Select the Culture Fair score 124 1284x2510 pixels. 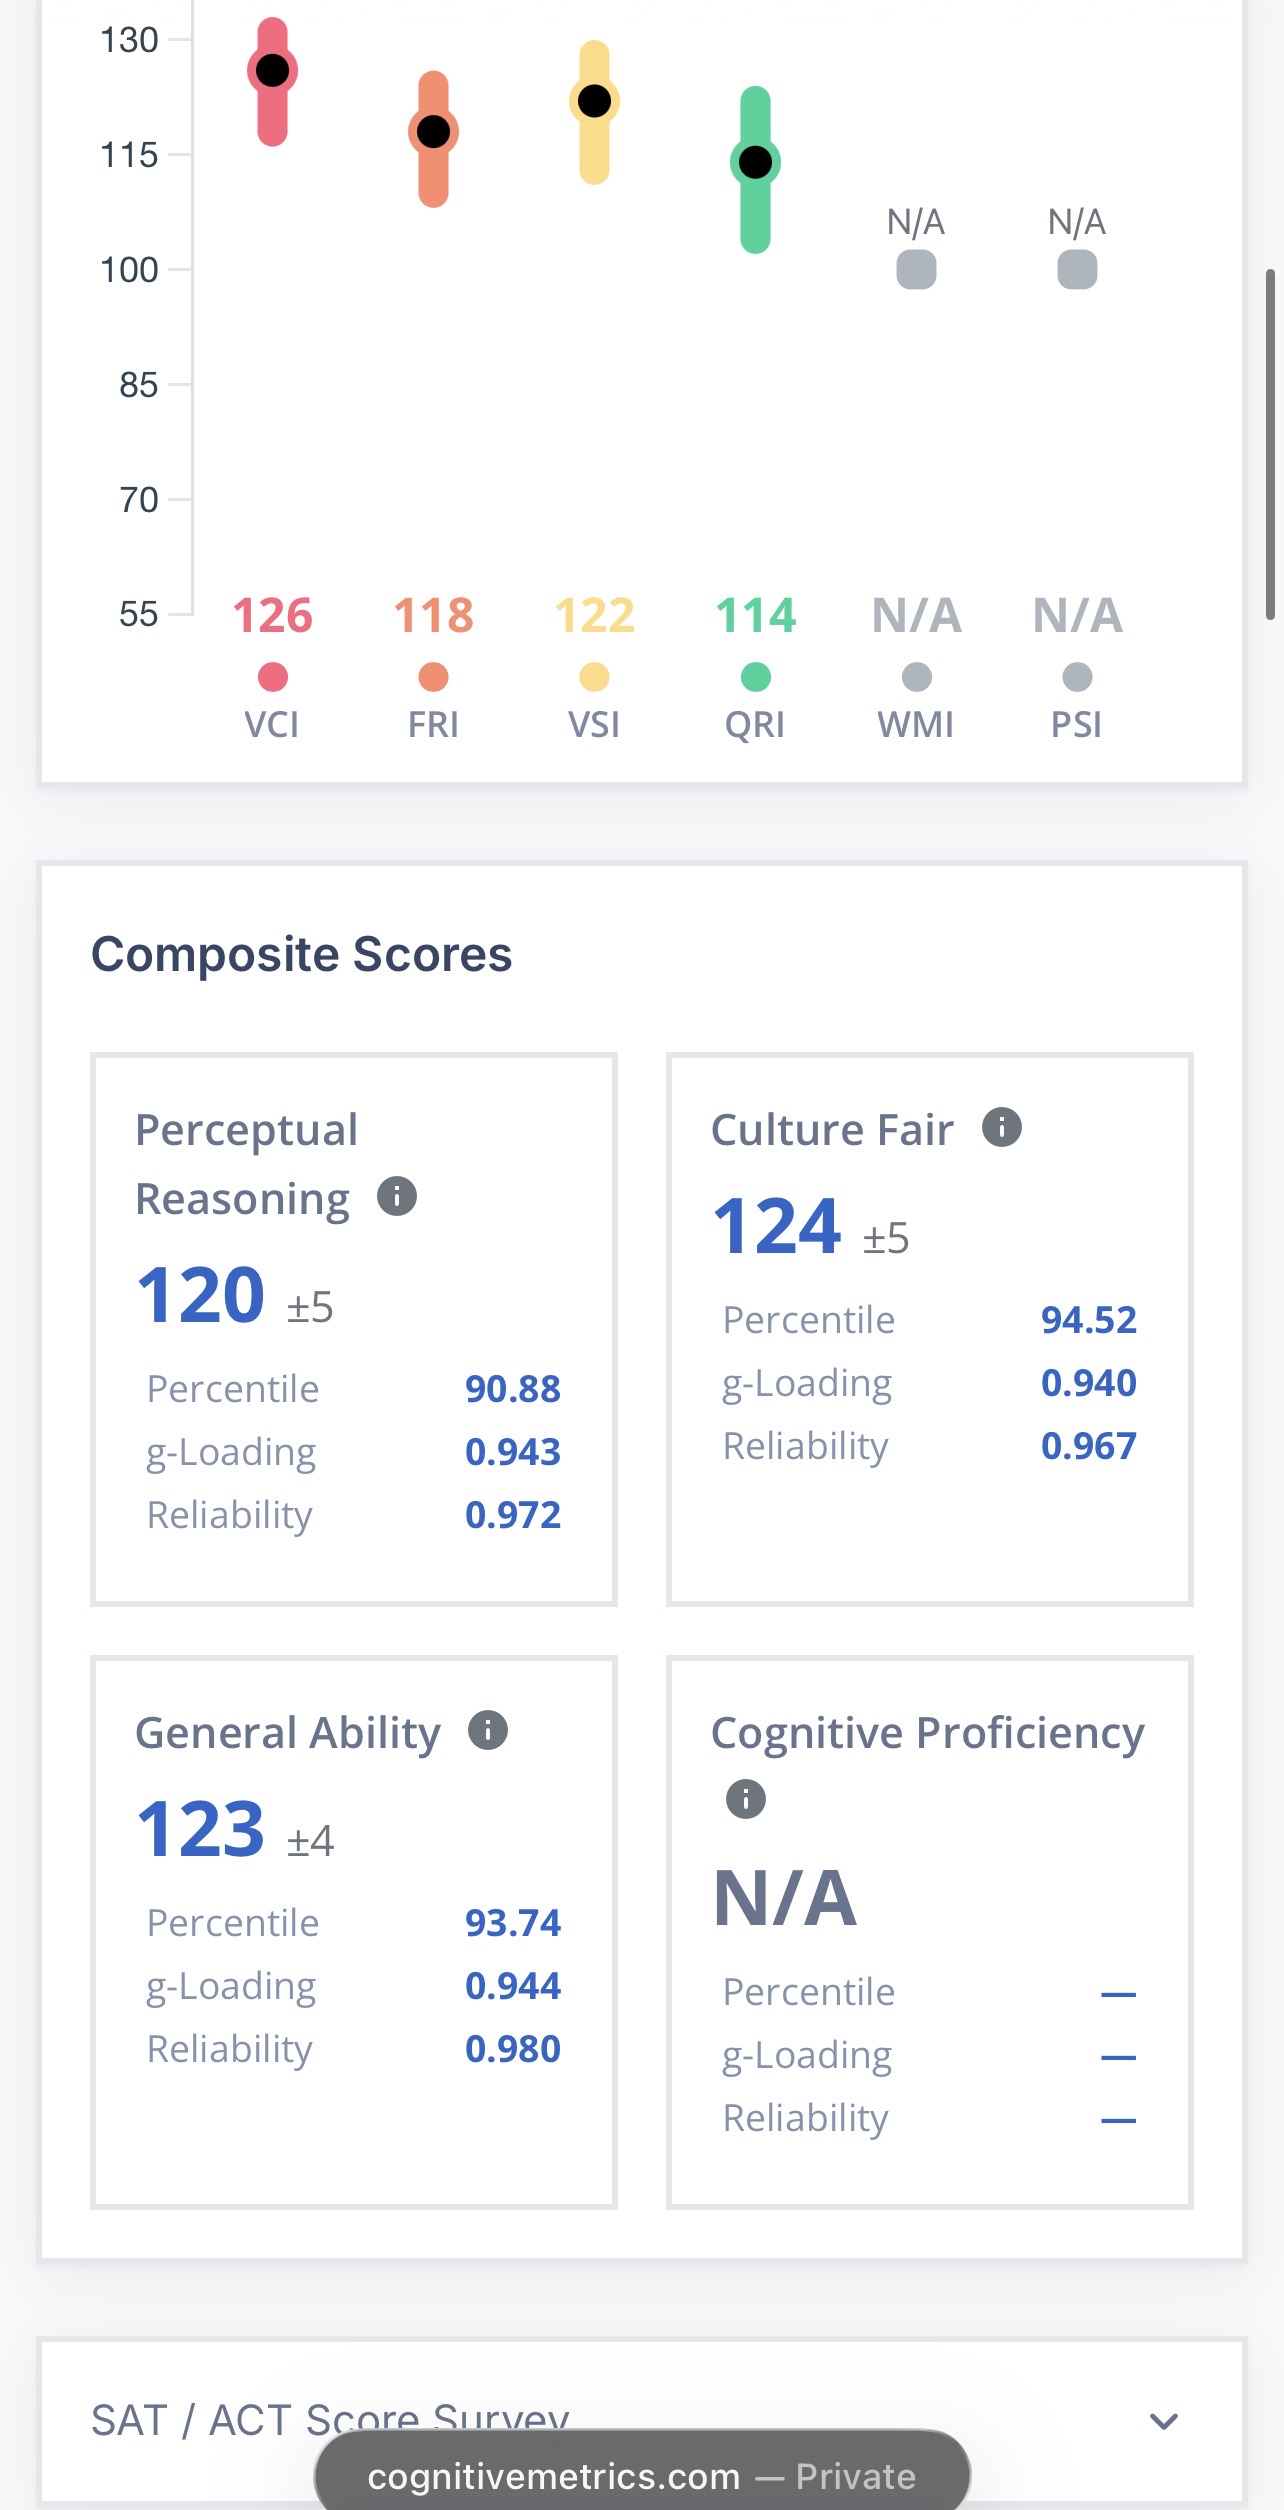coord(777,1226)
